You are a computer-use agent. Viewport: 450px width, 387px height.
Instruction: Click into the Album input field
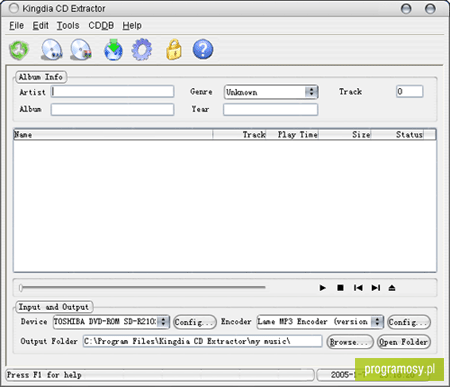112,109
